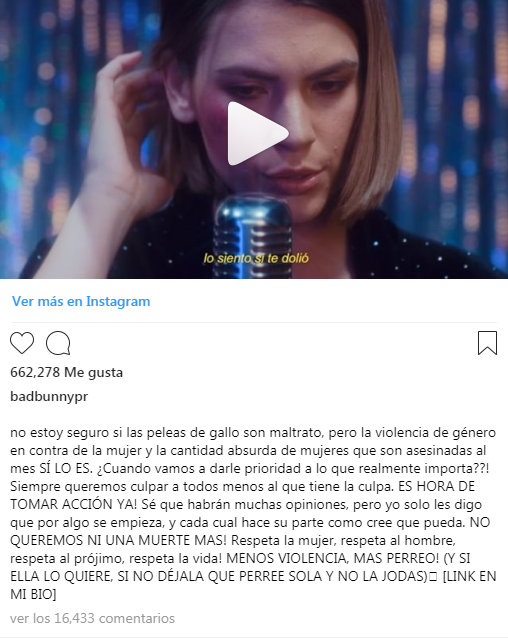Click the '662,278 Me gusta' likes count
This screenshot has height=639, width=508.
coord(66,372)
